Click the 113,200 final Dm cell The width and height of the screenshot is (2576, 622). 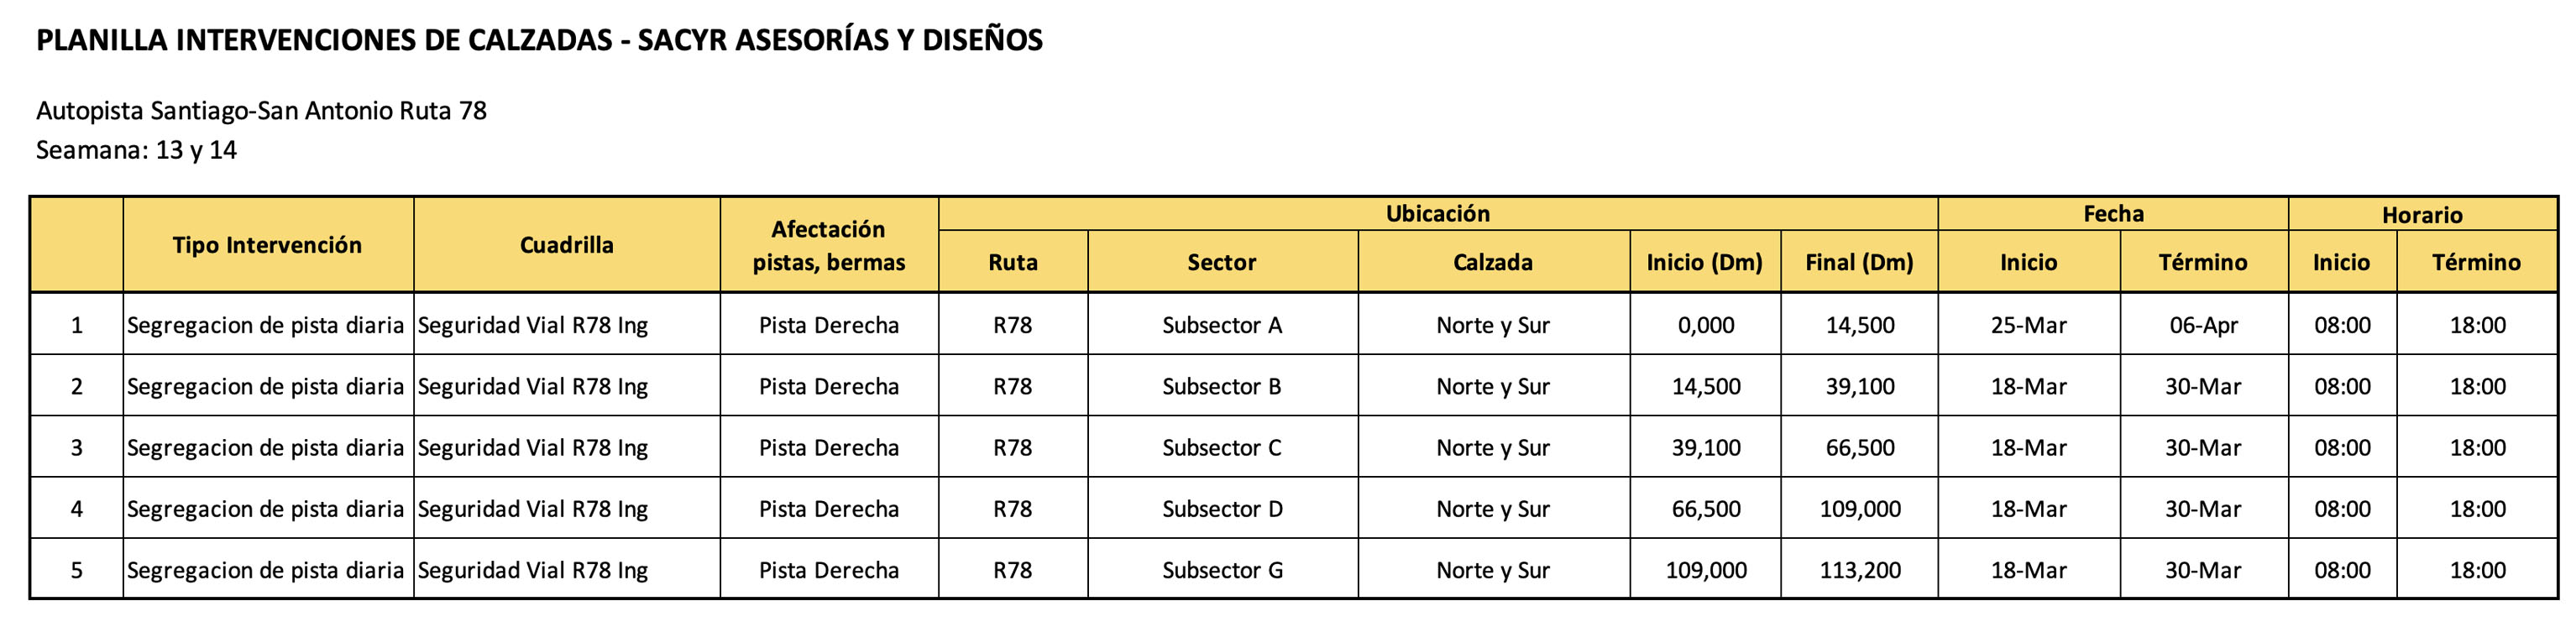click(x=1860, y=570)
